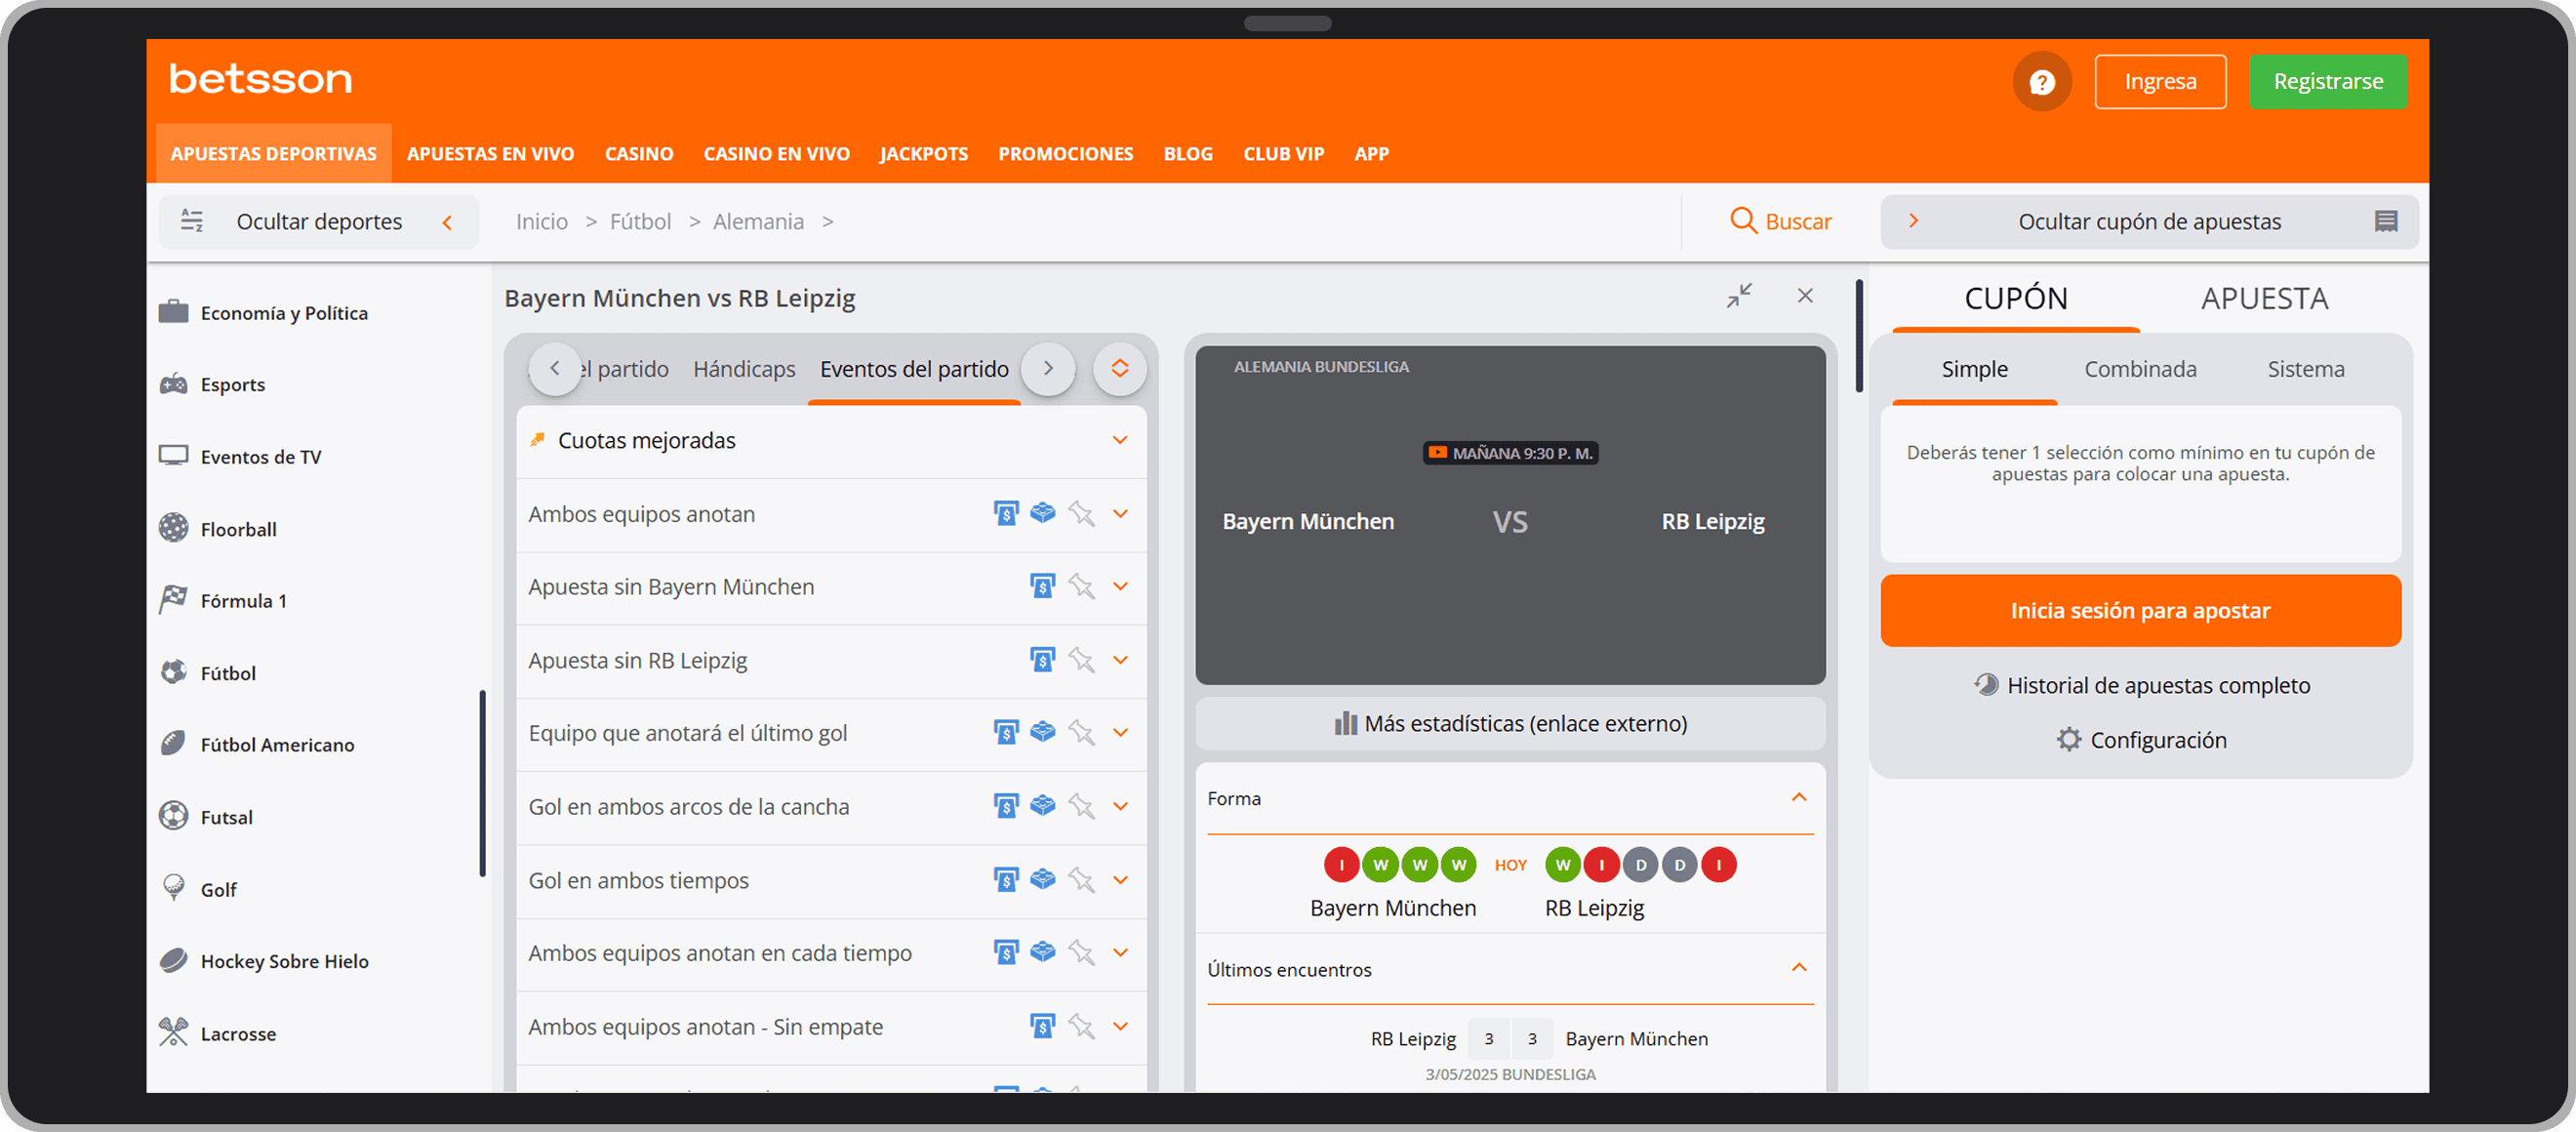Open PROMOCIONES menu item
This screenshot has width=2576, height=1132.
click(x=1065, y=154)
